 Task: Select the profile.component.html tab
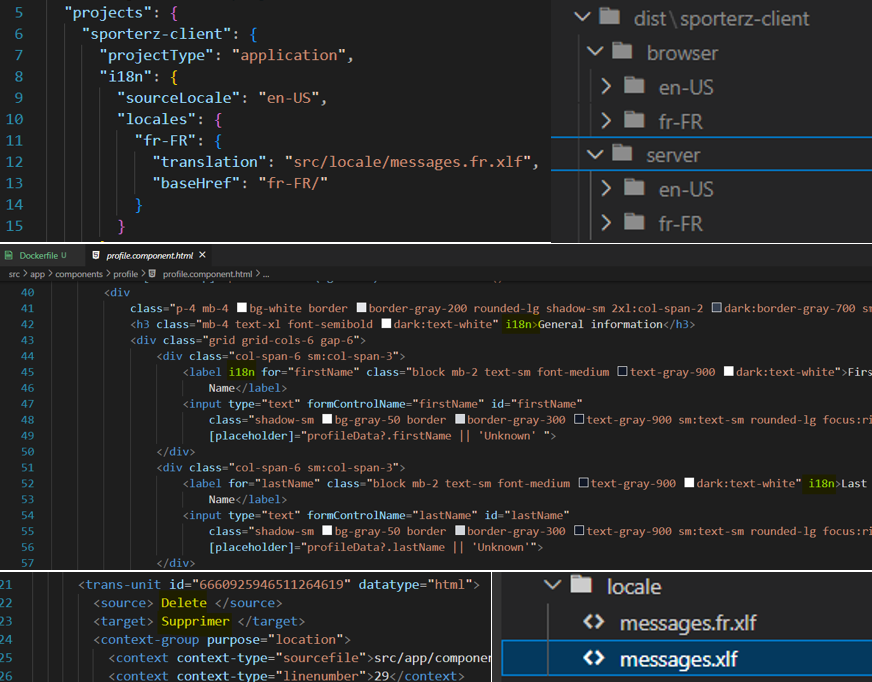tap(150, 255)
